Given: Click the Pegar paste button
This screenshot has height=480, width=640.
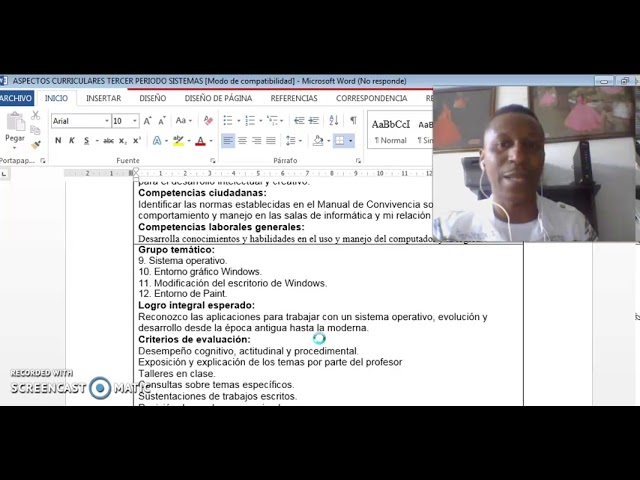Looking at the screenshot, I should 15,127.
